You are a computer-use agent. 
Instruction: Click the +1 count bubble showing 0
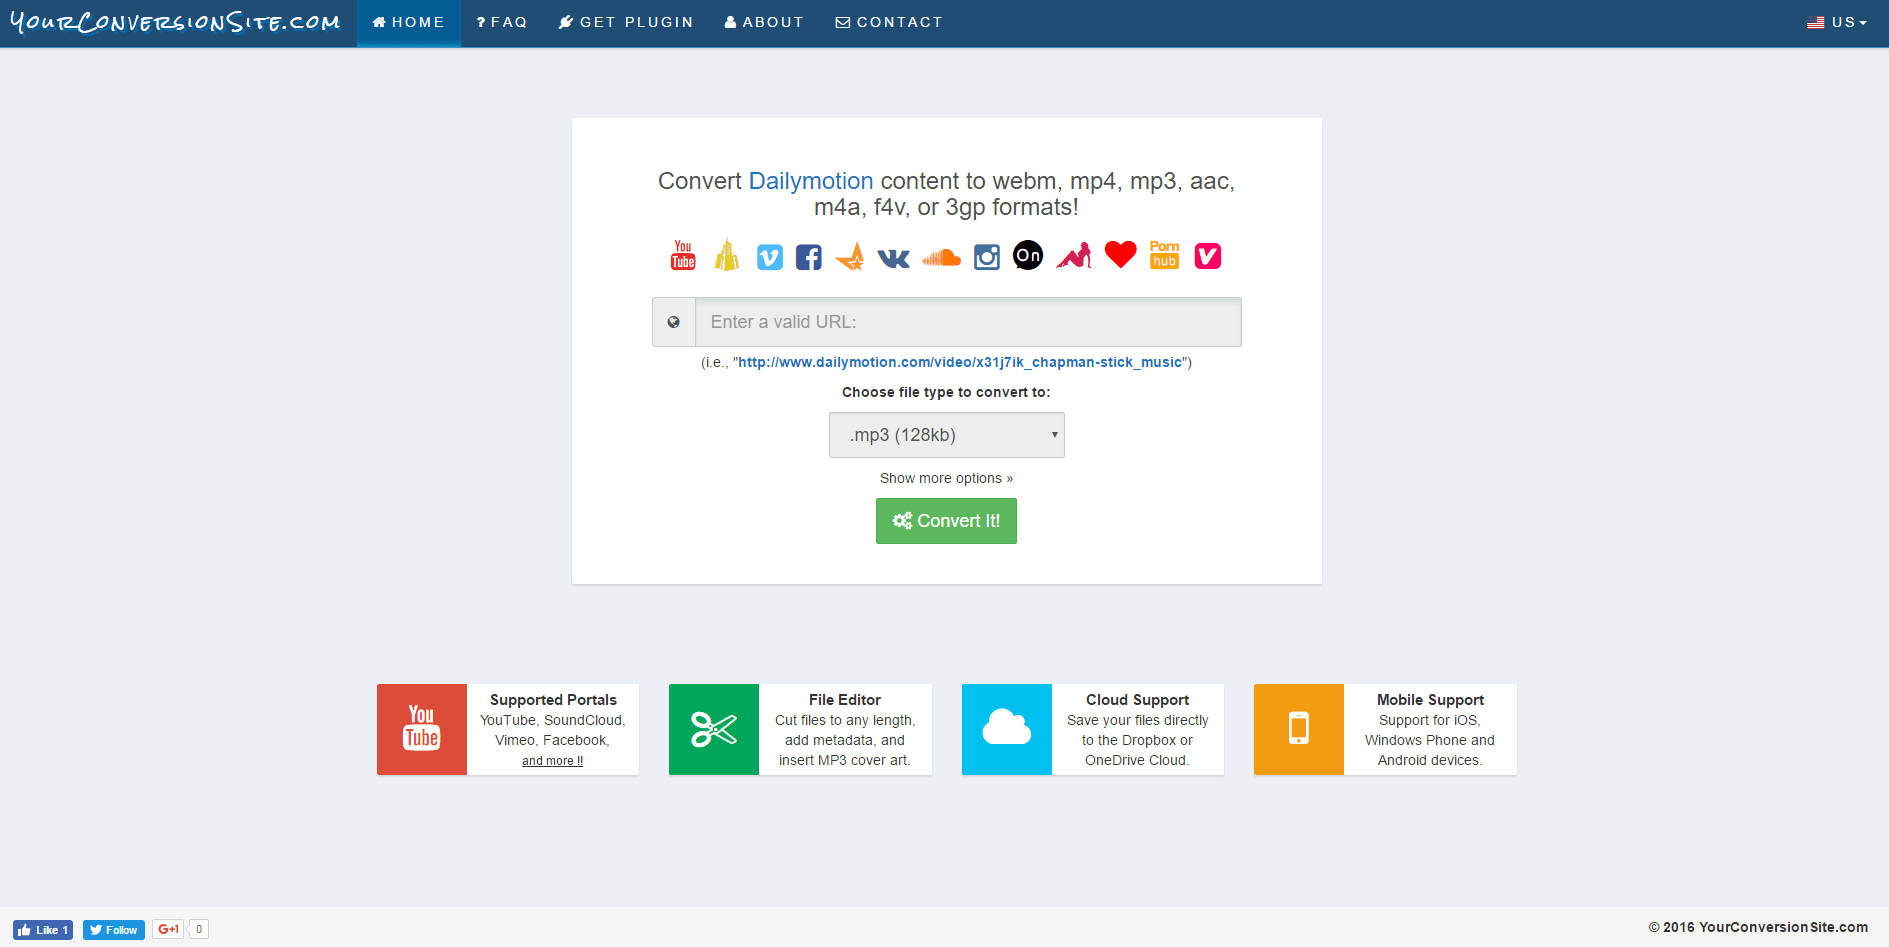tap(199, 929)
